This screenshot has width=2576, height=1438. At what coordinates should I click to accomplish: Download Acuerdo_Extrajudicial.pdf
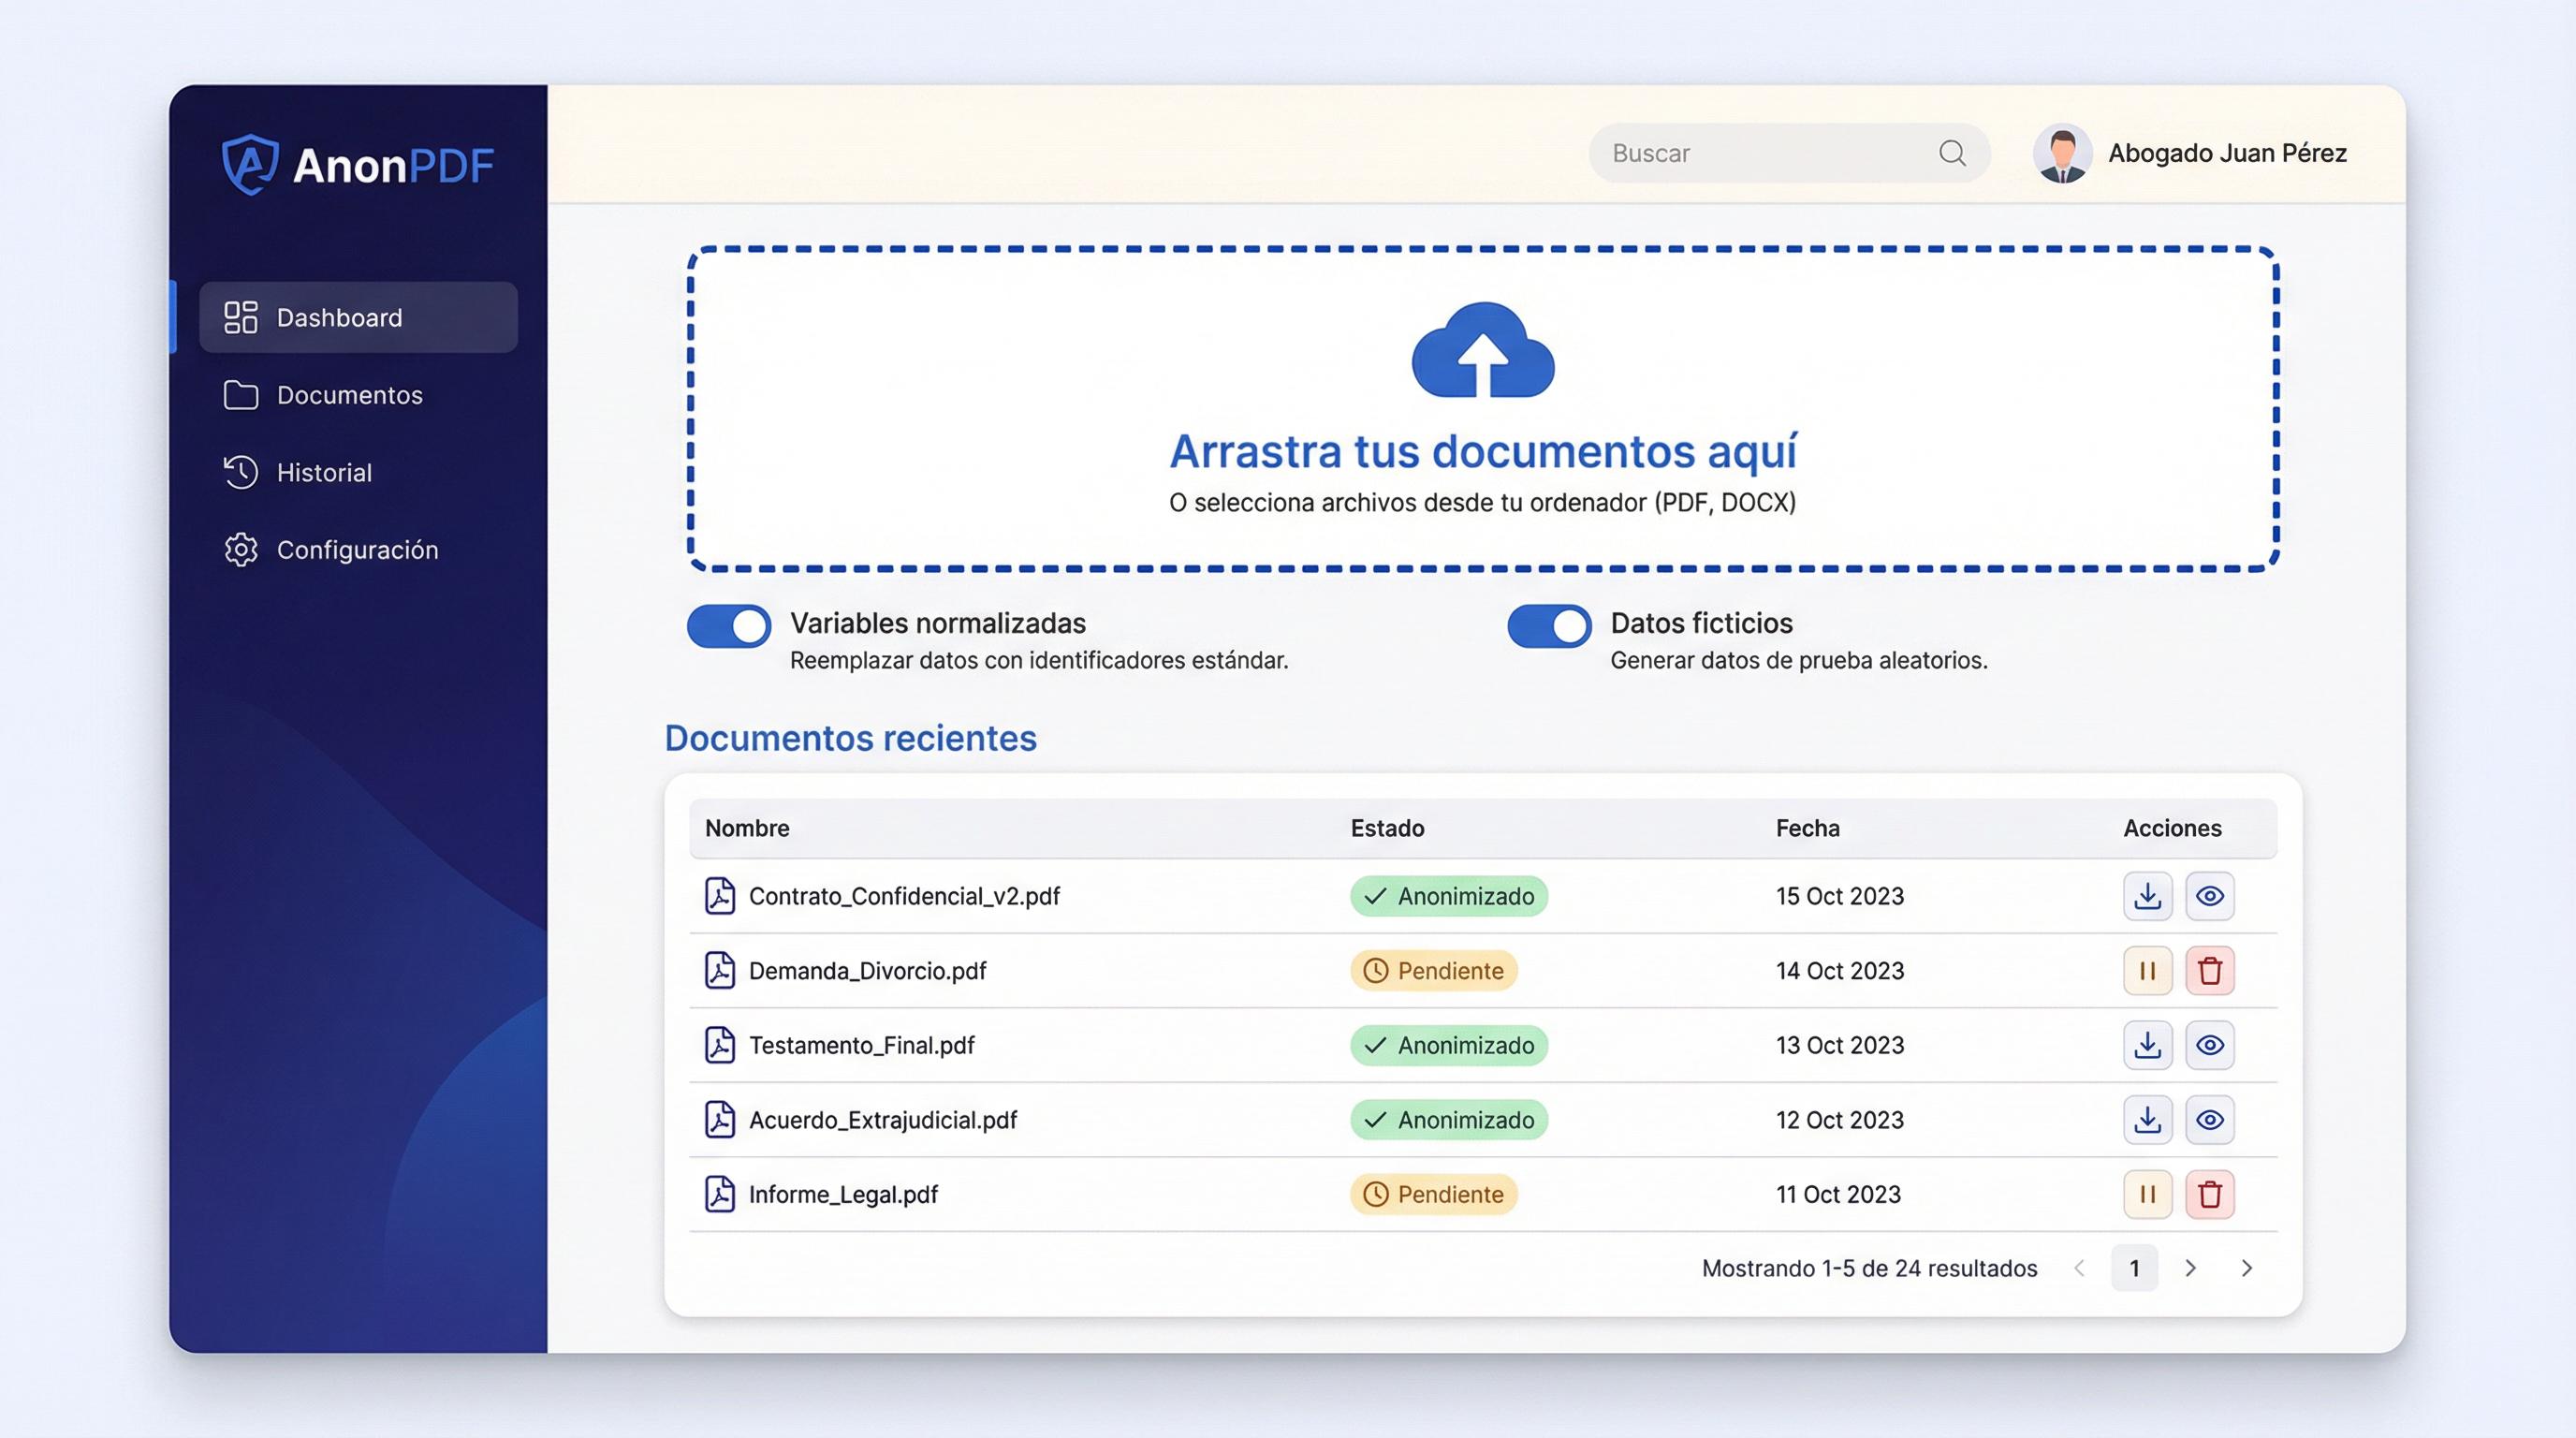tap(2147, 1120)
